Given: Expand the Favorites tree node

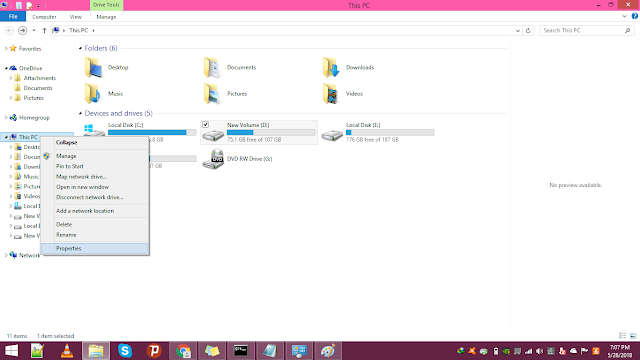Looking at the screenshot, I should 6,49.
